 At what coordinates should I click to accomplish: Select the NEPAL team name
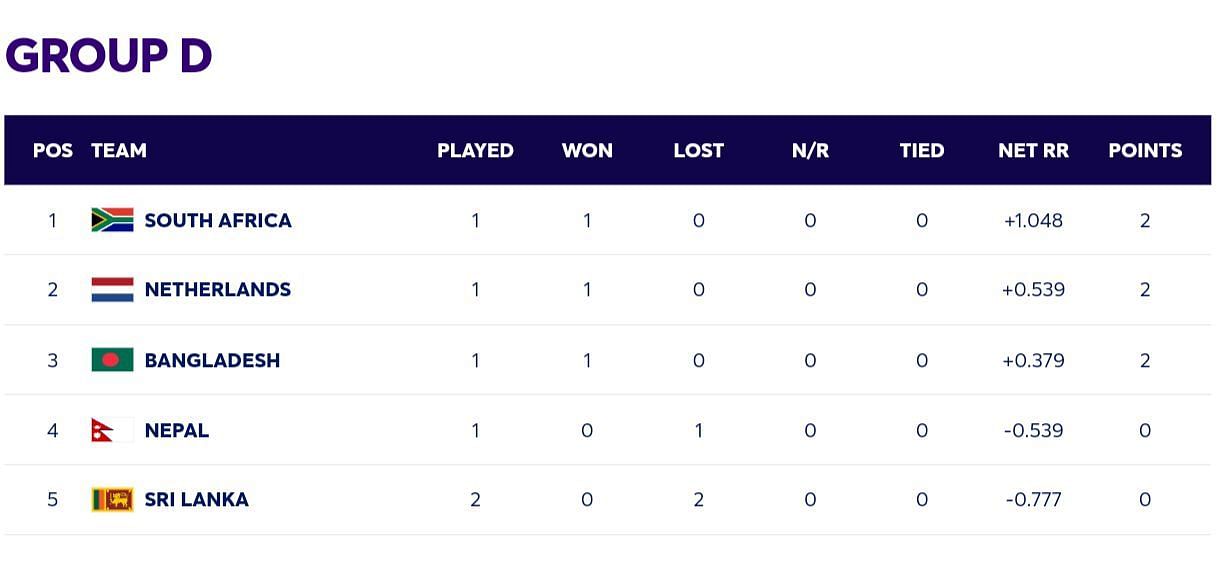pyautogui.click(x=177, y=430)
